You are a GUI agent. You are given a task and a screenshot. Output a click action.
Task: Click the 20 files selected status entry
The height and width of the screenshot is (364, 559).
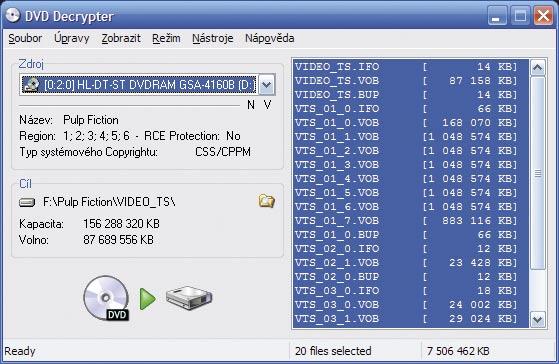coord(333,351)
